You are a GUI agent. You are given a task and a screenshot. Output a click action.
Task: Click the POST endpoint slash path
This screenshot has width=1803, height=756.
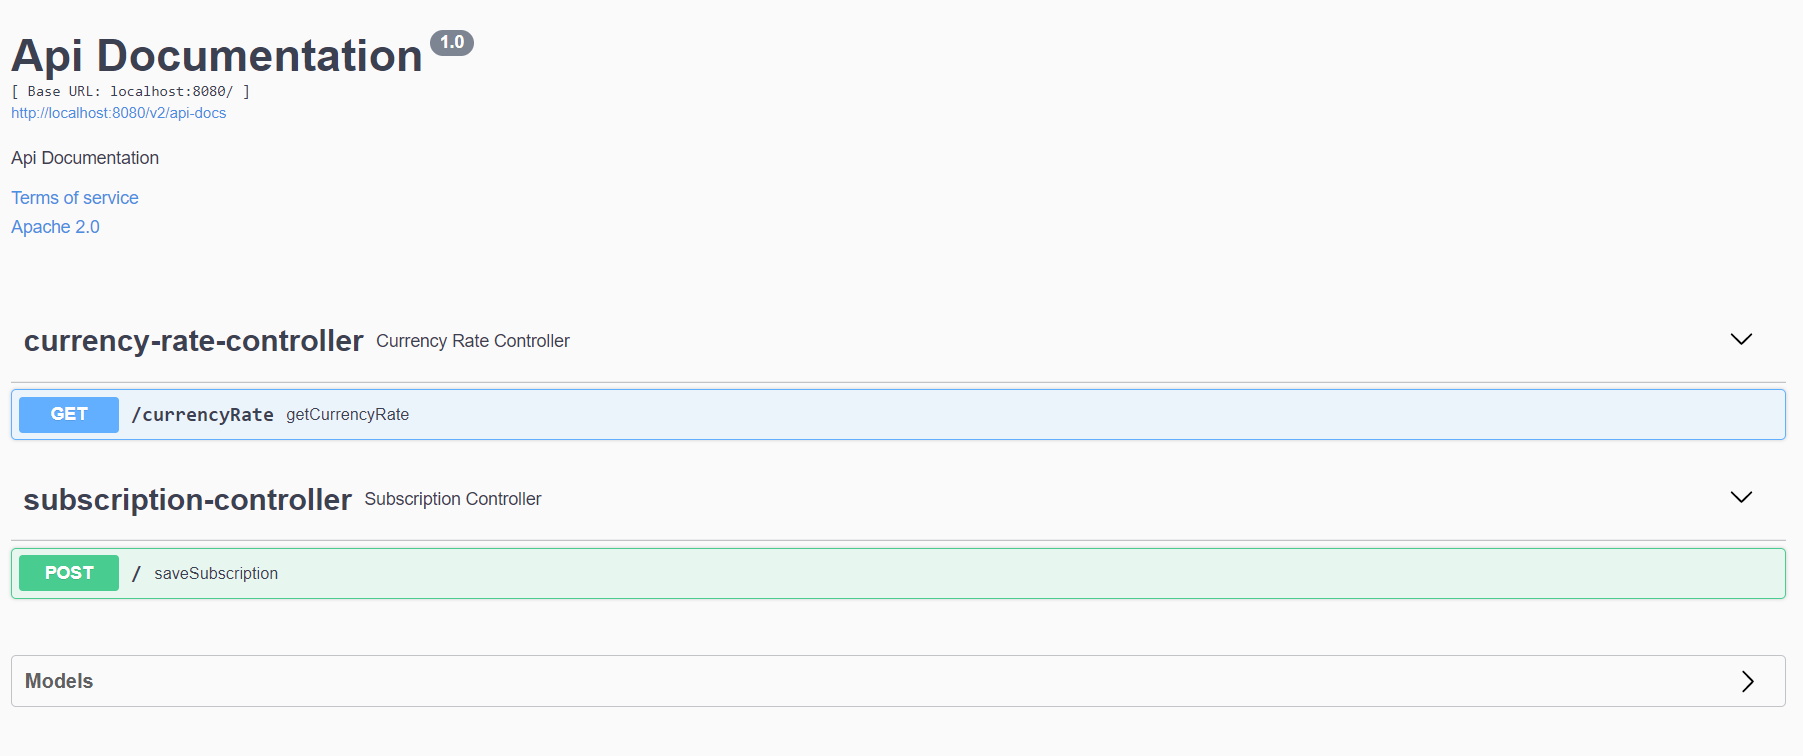(x=136, y=574)
